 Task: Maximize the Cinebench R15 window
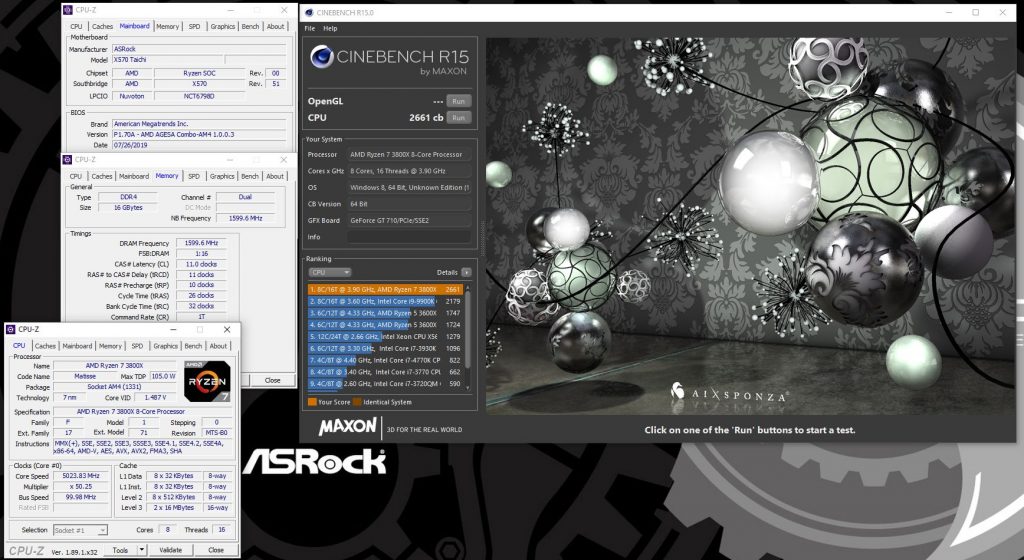click(x=976, y=12)
